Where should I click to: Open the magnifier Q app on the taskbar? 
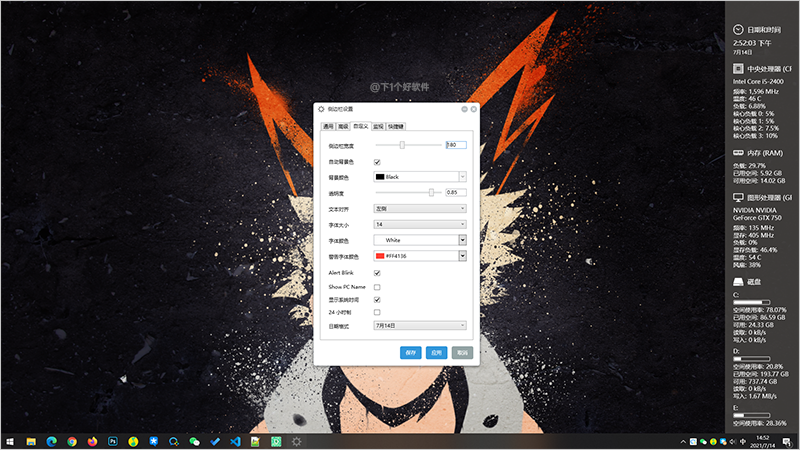(x=174, y=442)
